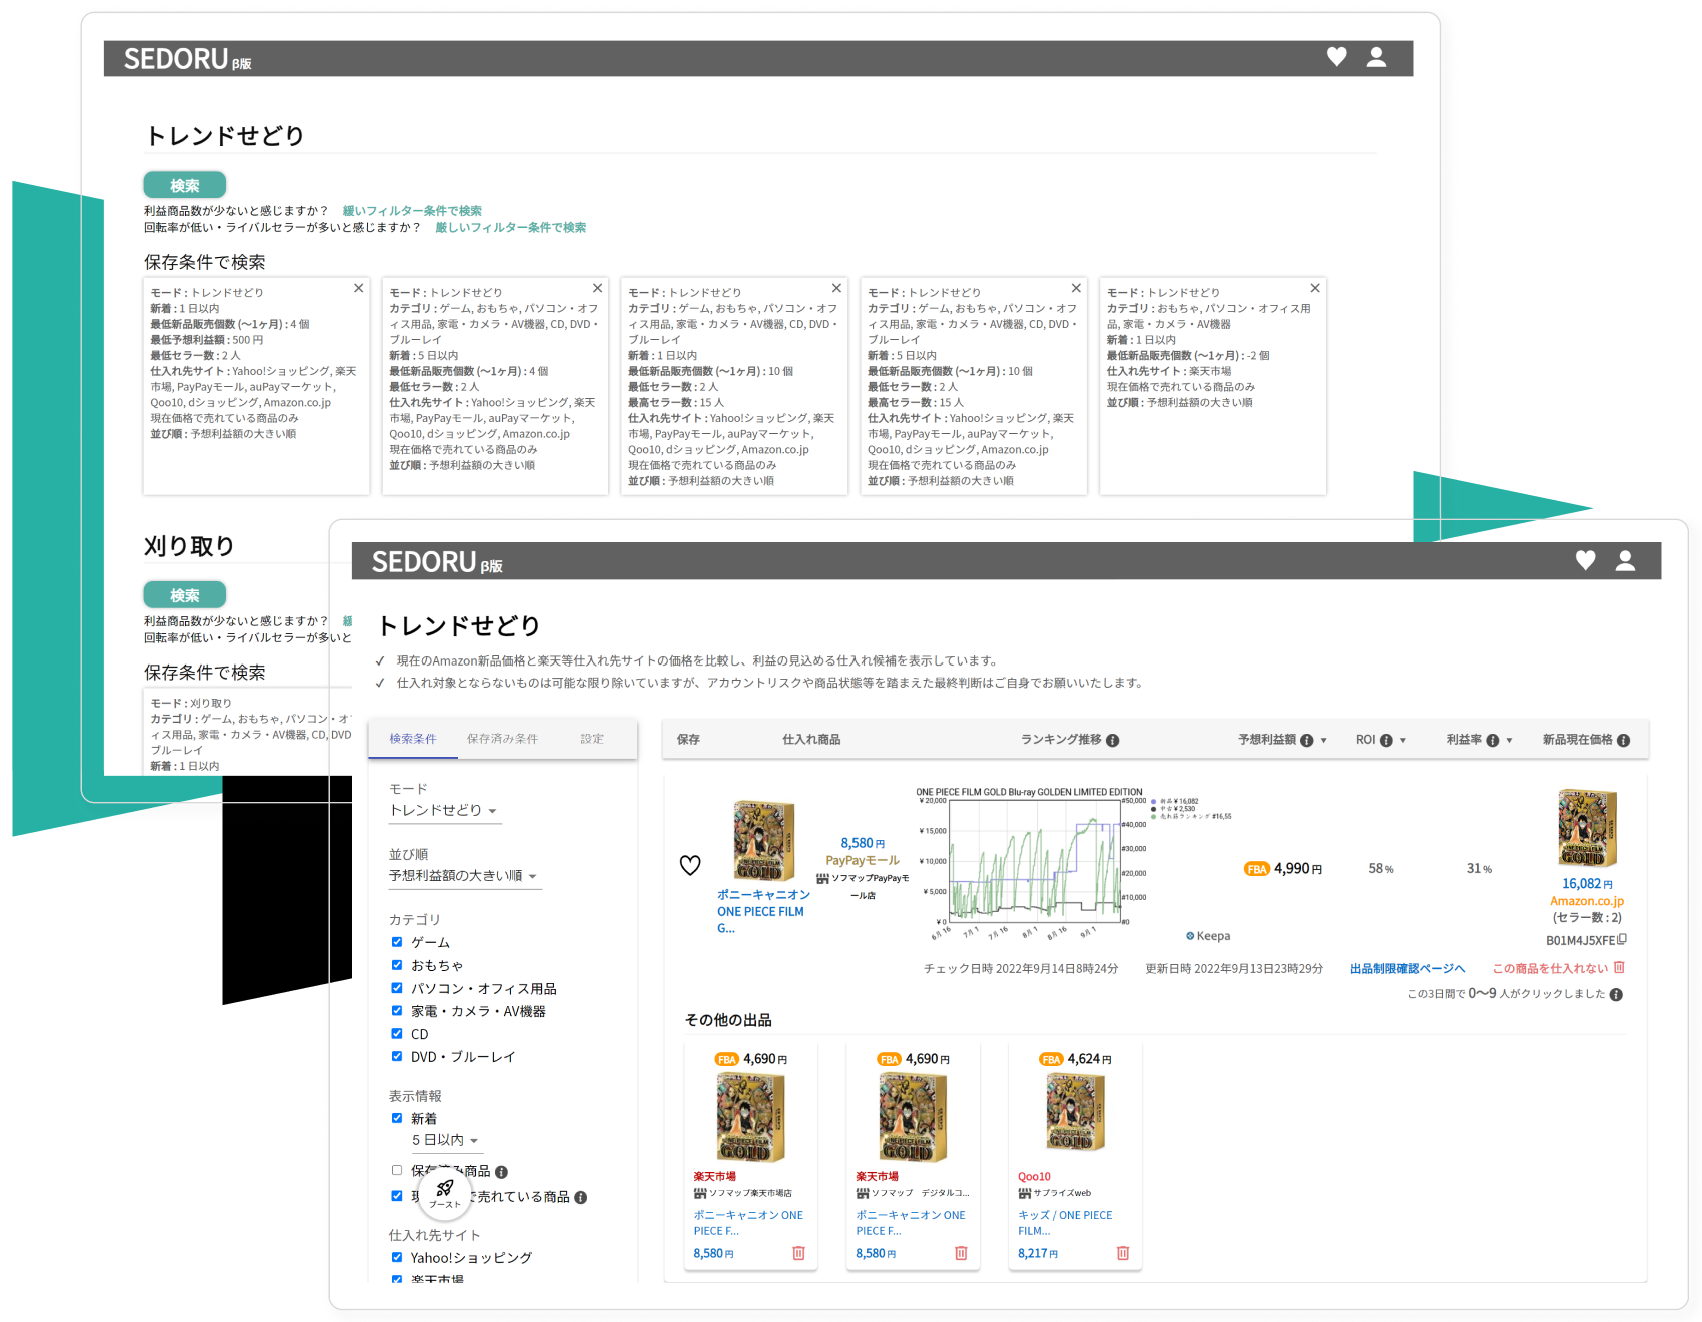Screen dimensions: 1702x1322
Task: Click the shop icon beside ソフマップPayPayモール店
Action: [x=822, y=879]
